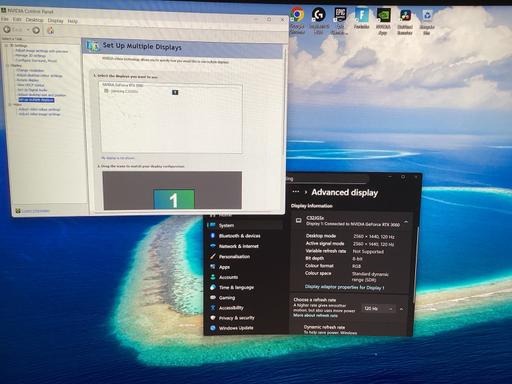
Task: Open the Help menu in NVIDIA Control Panel
Action: tap(73, 21)
